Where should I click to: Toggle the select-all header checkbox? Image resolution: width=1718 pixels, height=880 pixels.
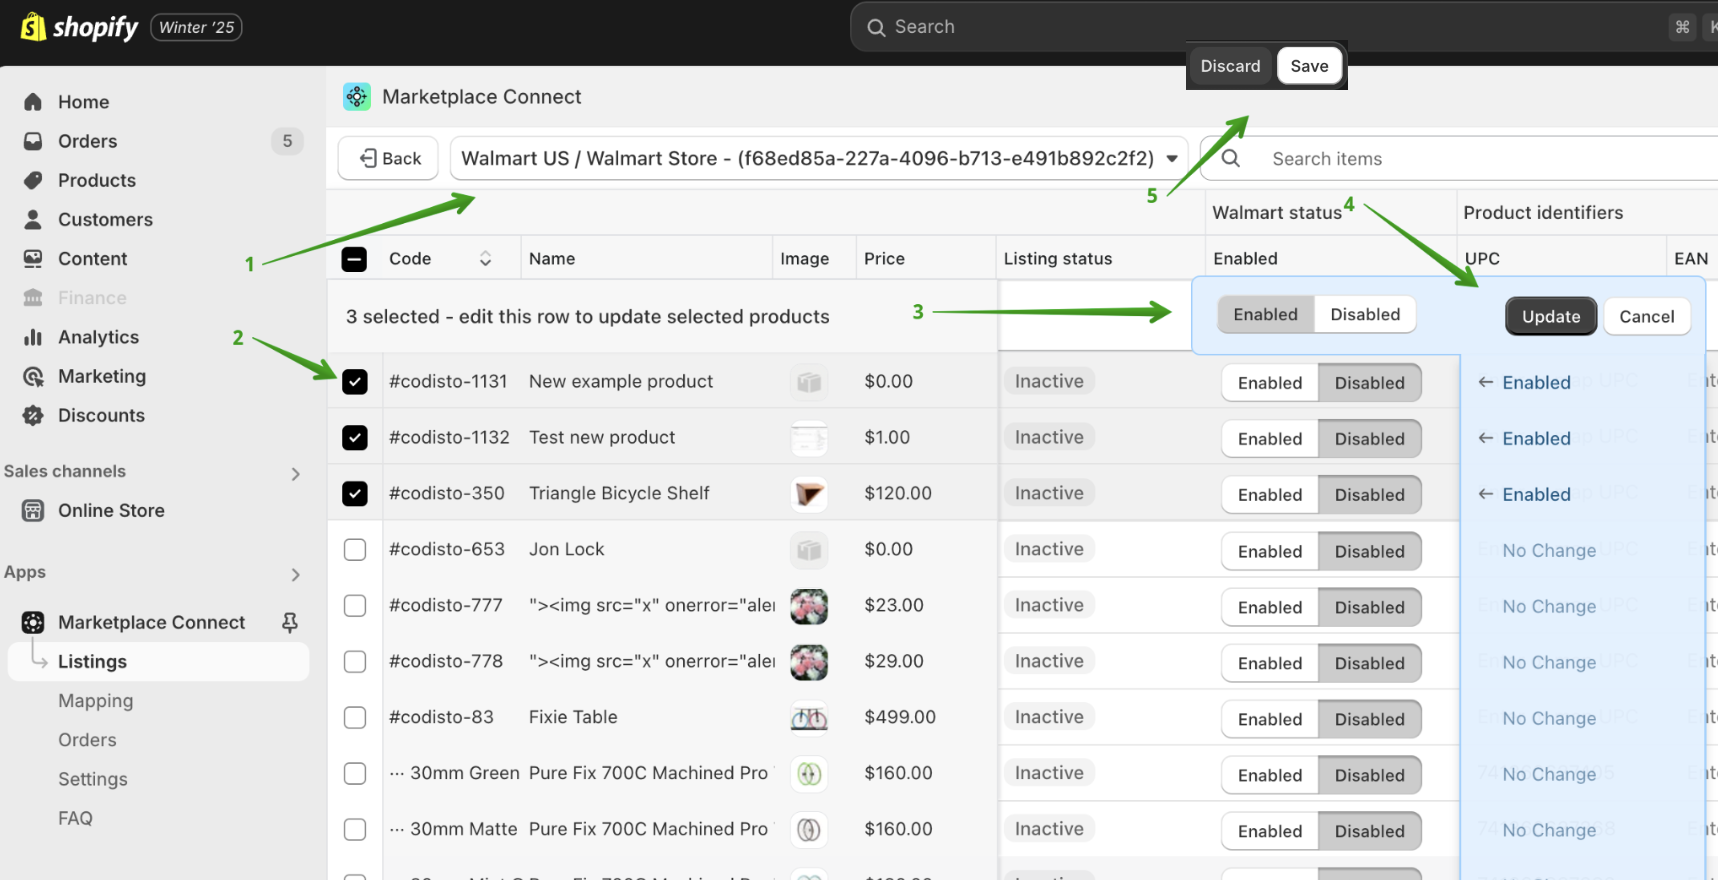point(354,259)
